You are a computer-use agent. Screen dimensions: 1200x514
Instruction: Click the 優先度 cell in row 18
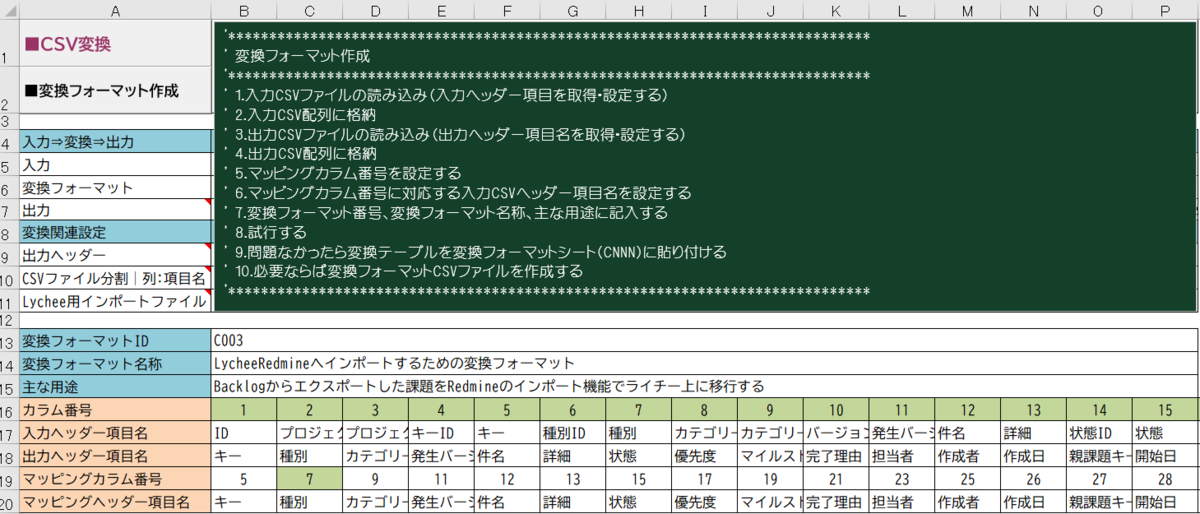tap(704, 456)
